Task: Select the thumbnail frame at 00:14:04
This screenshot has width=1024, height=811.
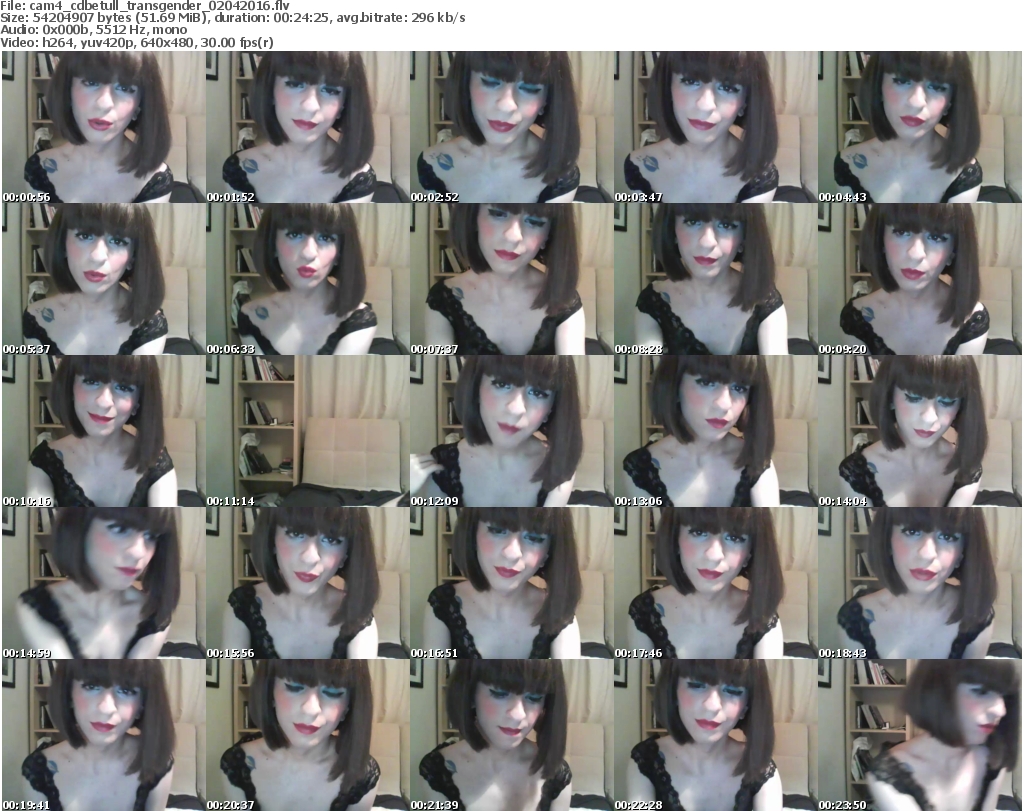Action: point(920,431)
